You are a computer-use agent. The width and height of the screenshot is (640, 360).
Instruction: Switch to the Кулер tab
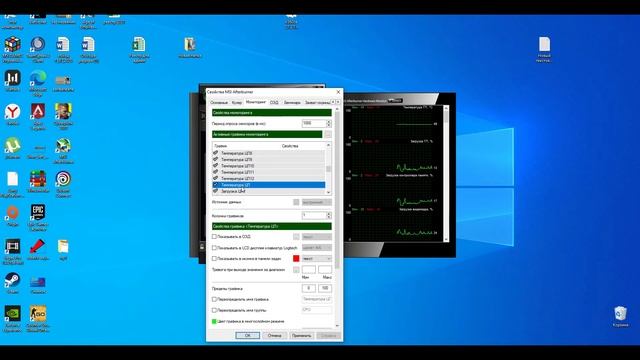(237, 102)
